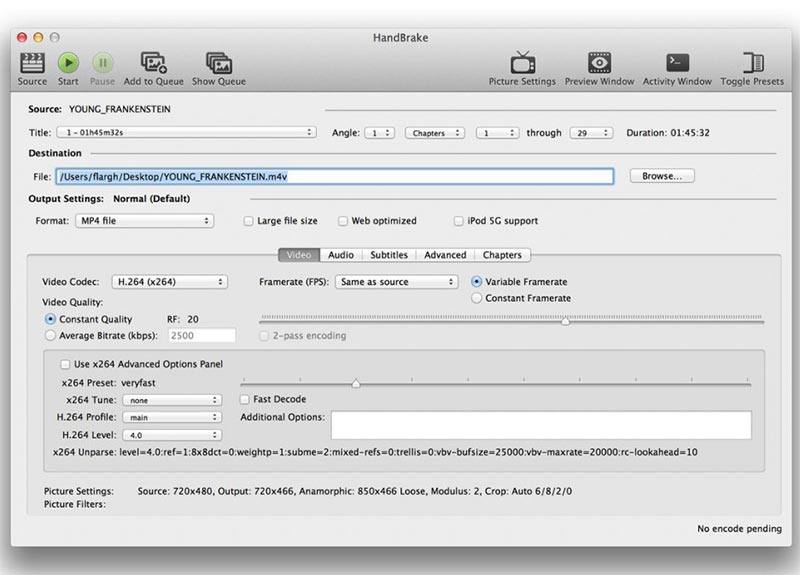Click the Add to Queue icon
This screenshot has height=575, width=800.
click(x=153, y=63)
